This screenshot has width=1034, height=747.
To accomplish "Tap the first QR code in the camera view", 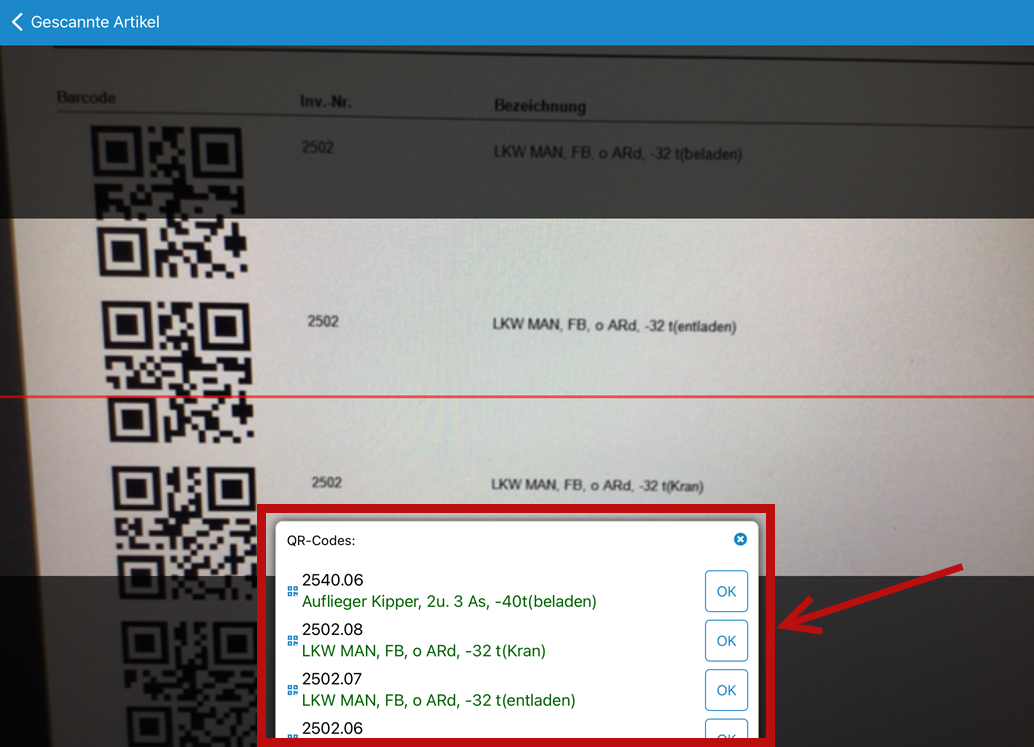I will 171,202.
